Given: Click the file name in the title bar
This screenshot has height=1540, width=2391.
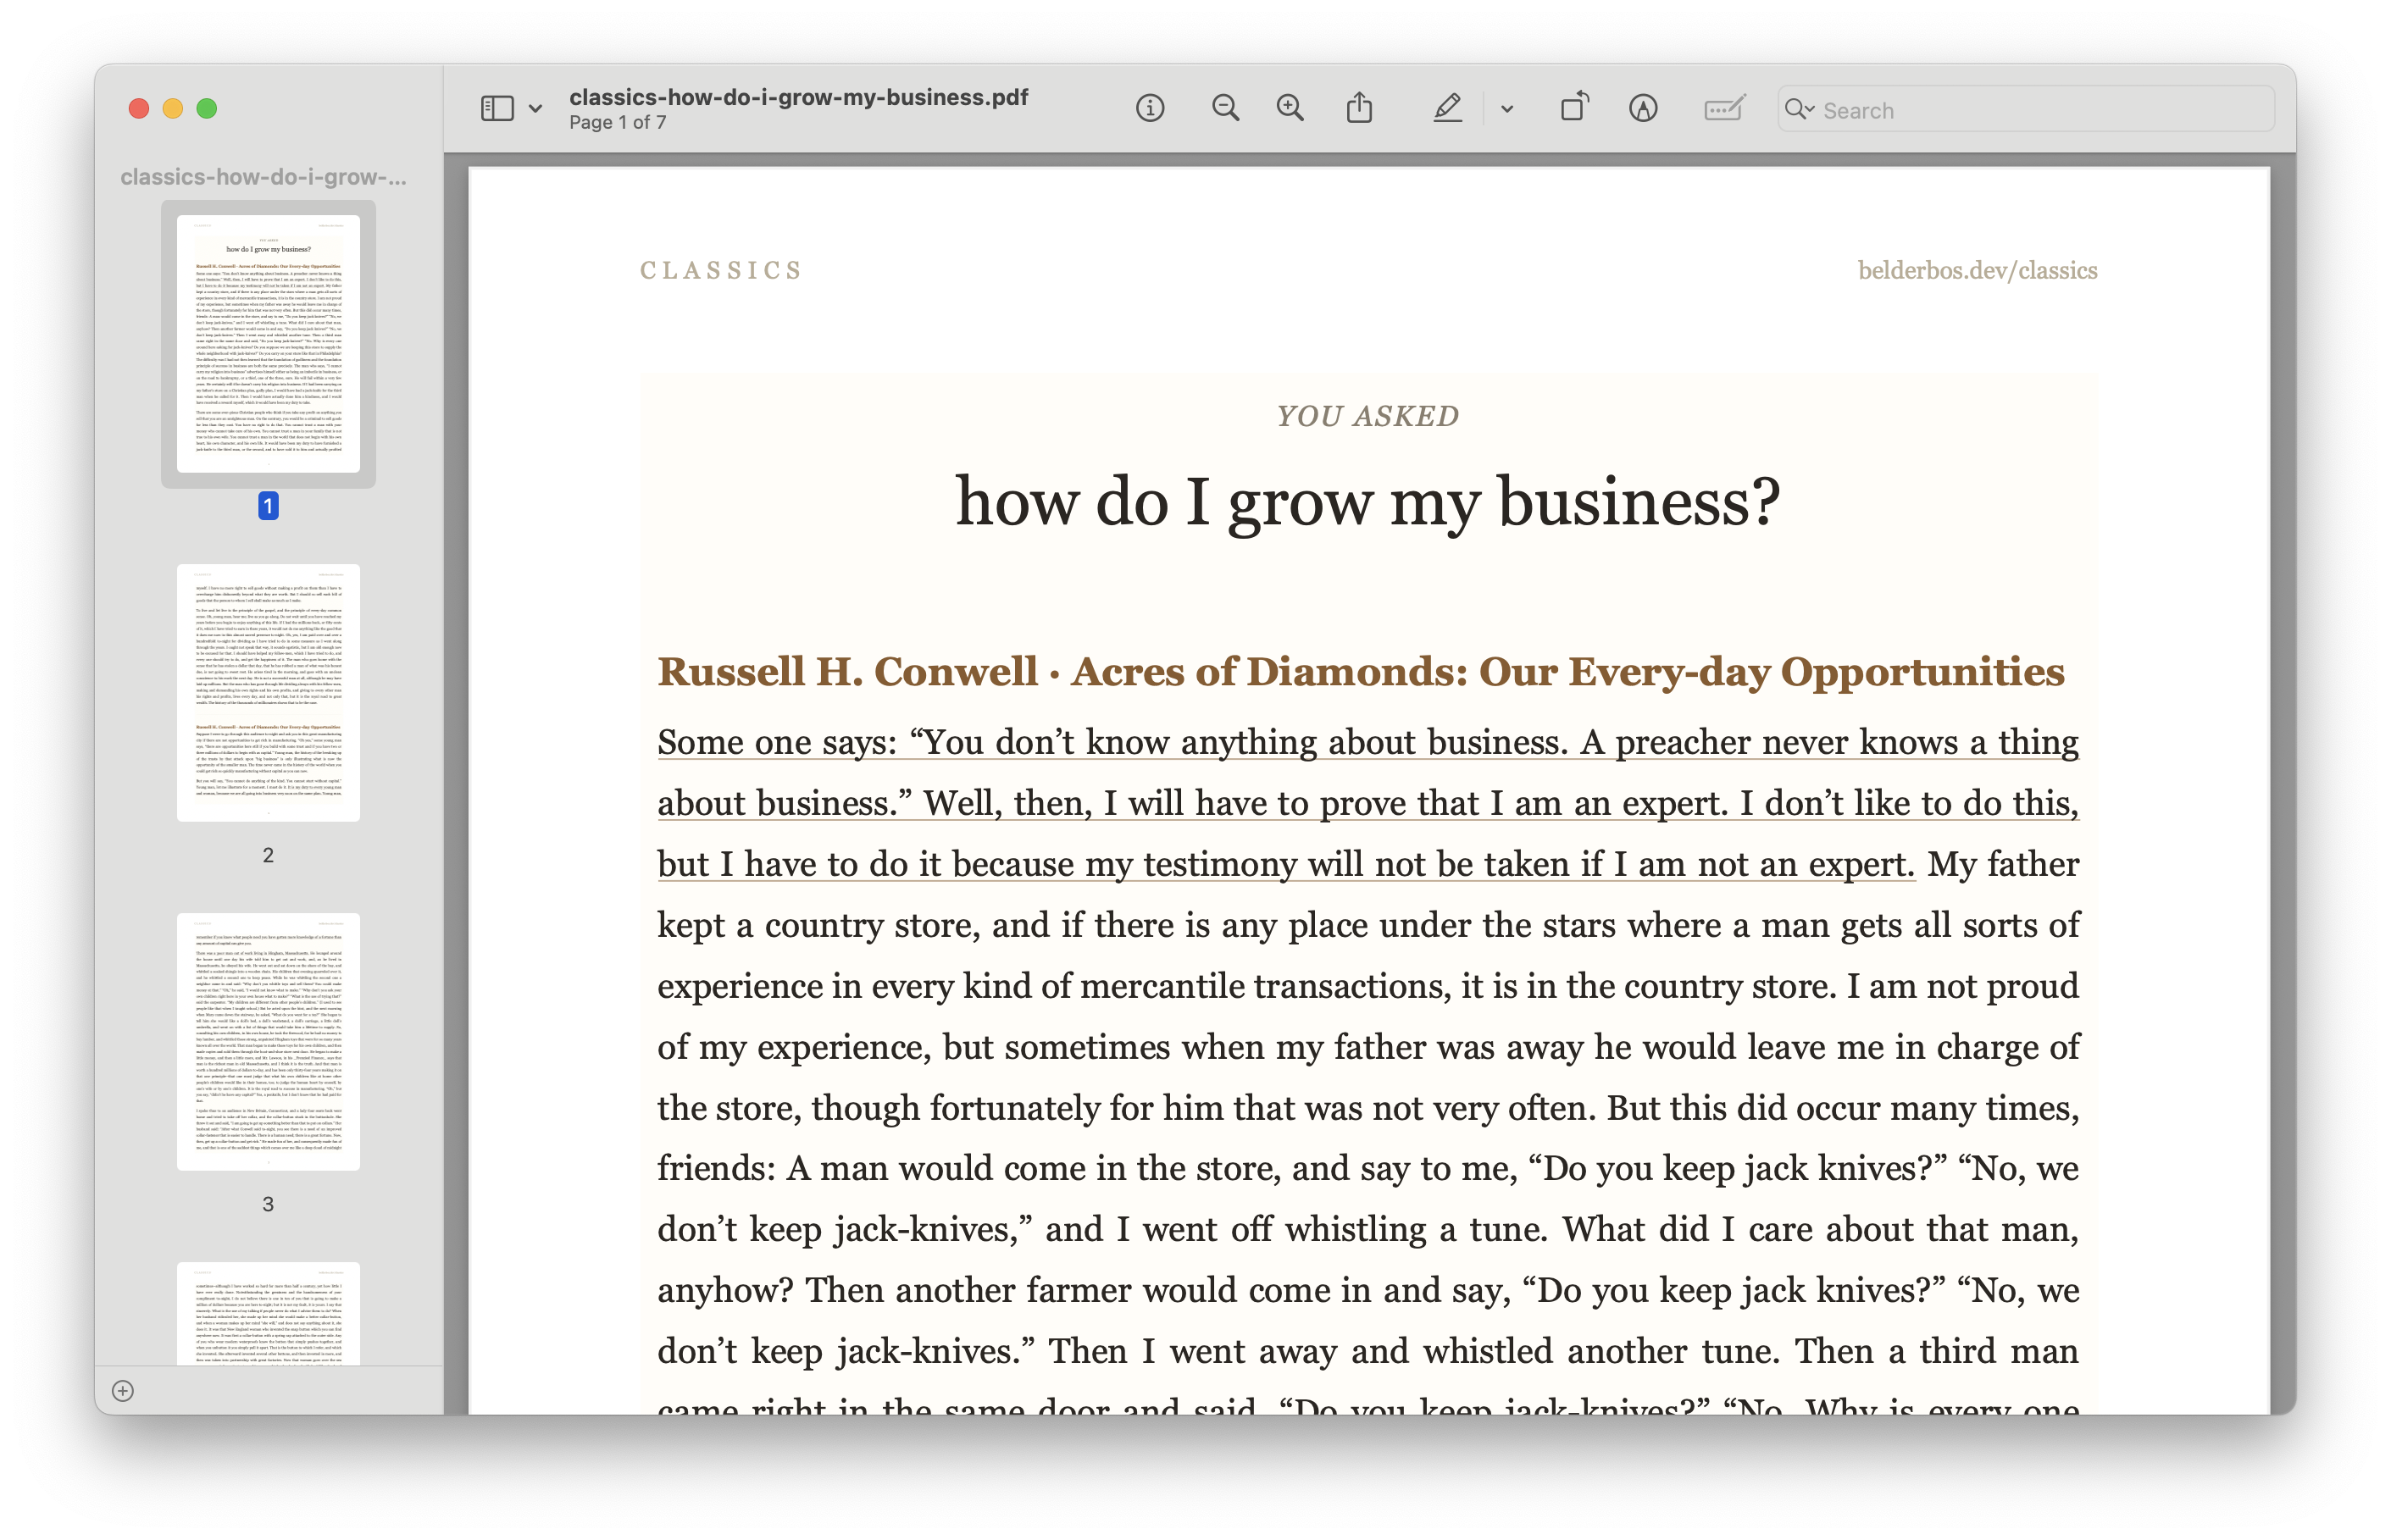Looking at the screenshot, I should [x=798, y=97].
